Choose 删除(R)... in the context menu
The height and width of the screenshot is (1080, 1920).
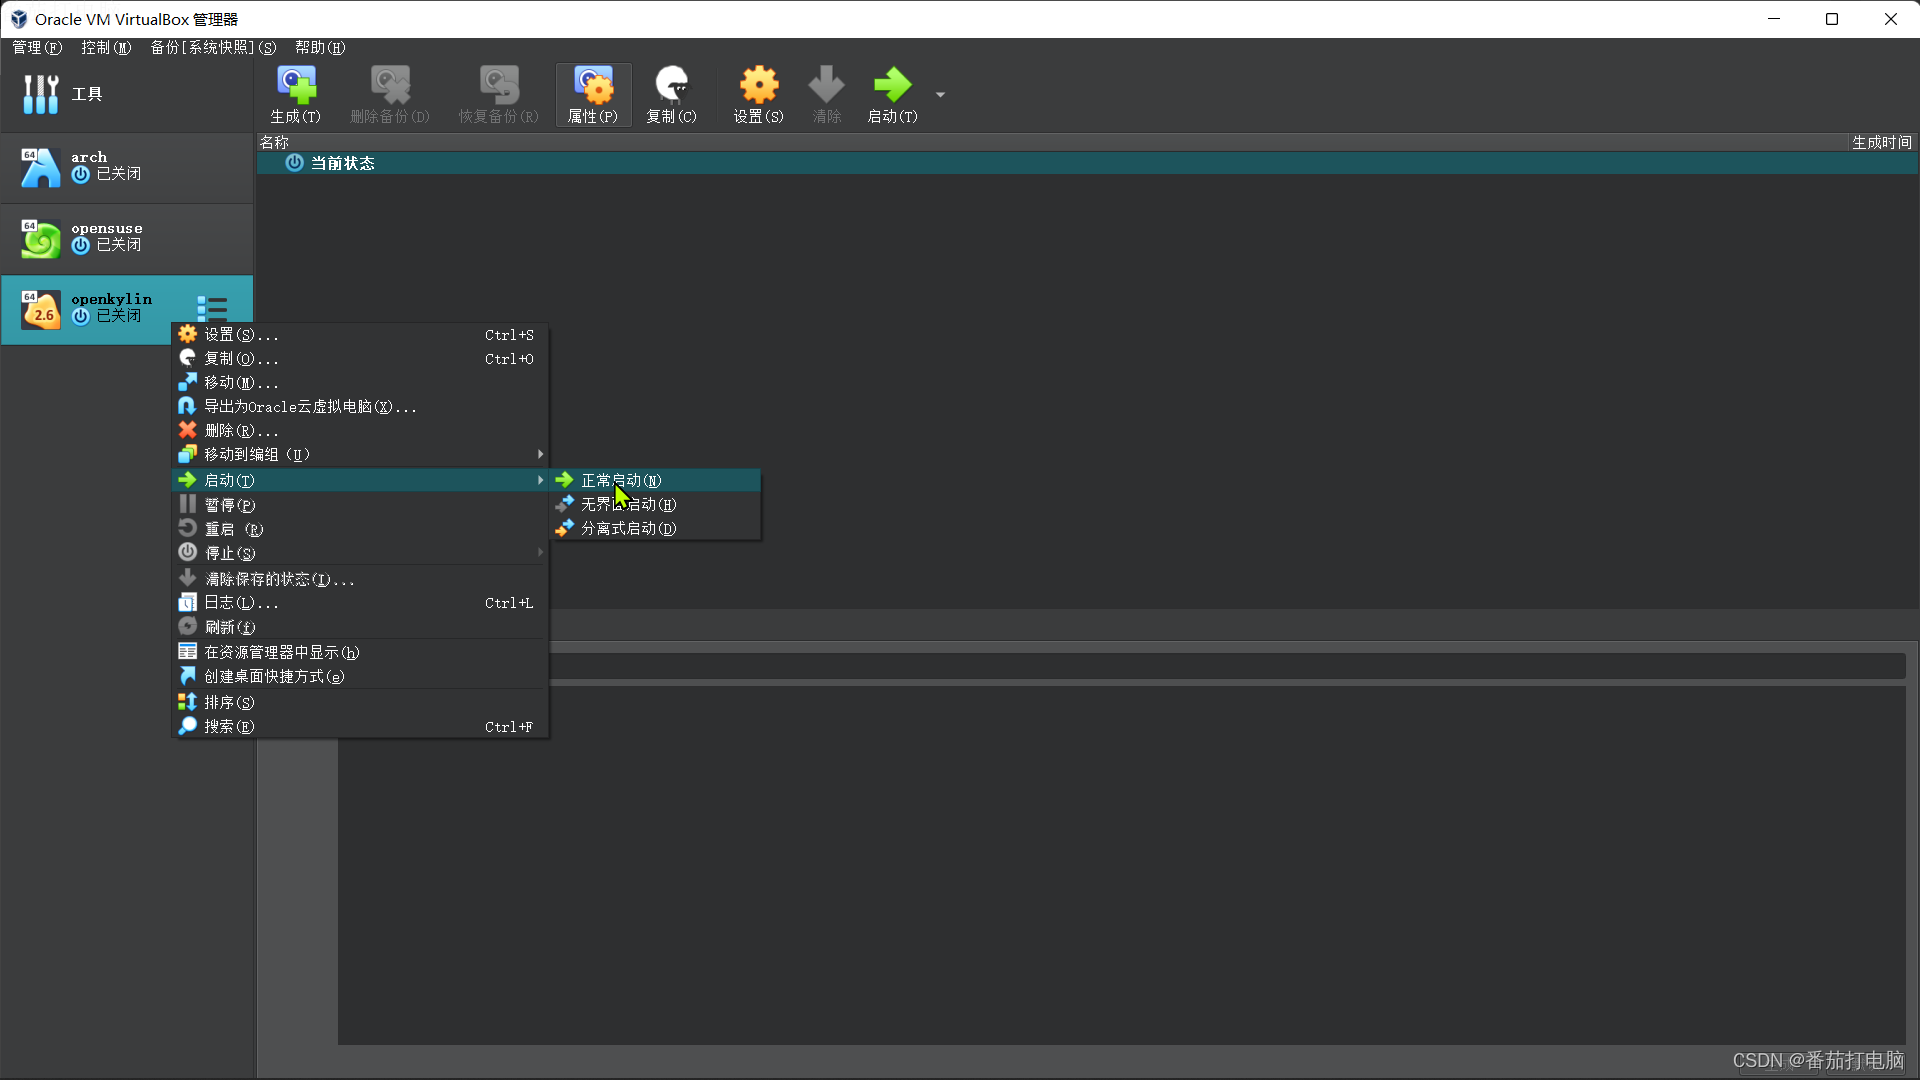pyautogui.click(x=360, y=431)
